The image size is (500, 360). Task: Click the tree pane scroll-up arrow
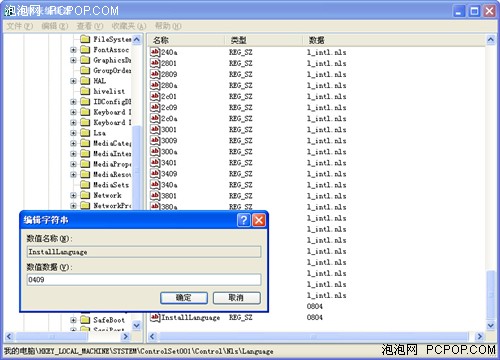(x=137, y=40)
